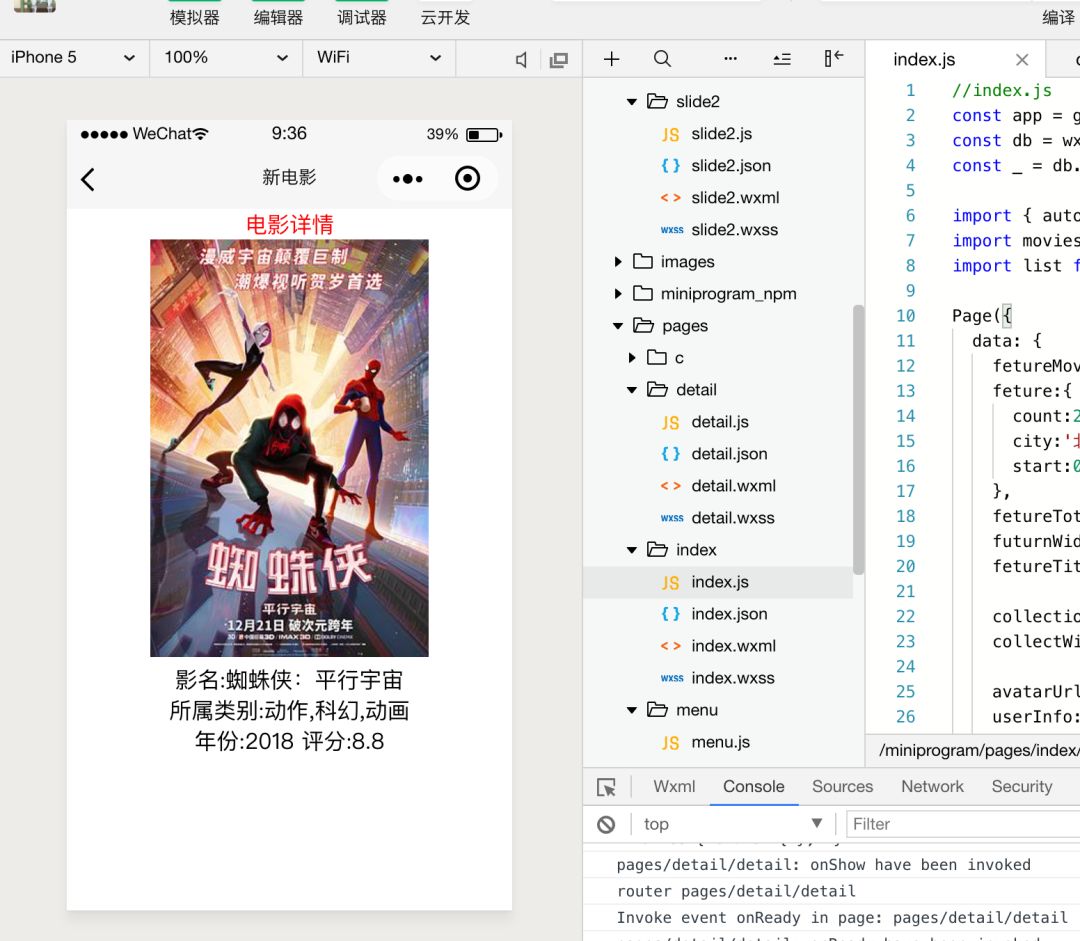The width and height of the screenshot is (1080, 941).
Task: Open WiFi network type dropdown
Action: click(x=379, y=58)
